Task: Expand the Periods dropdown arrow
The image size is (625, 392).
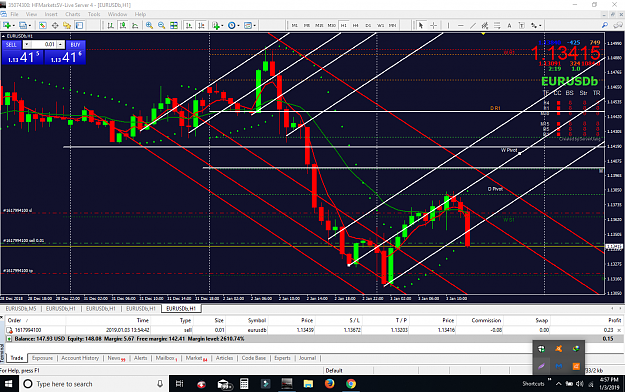Action: pos(238,26)
